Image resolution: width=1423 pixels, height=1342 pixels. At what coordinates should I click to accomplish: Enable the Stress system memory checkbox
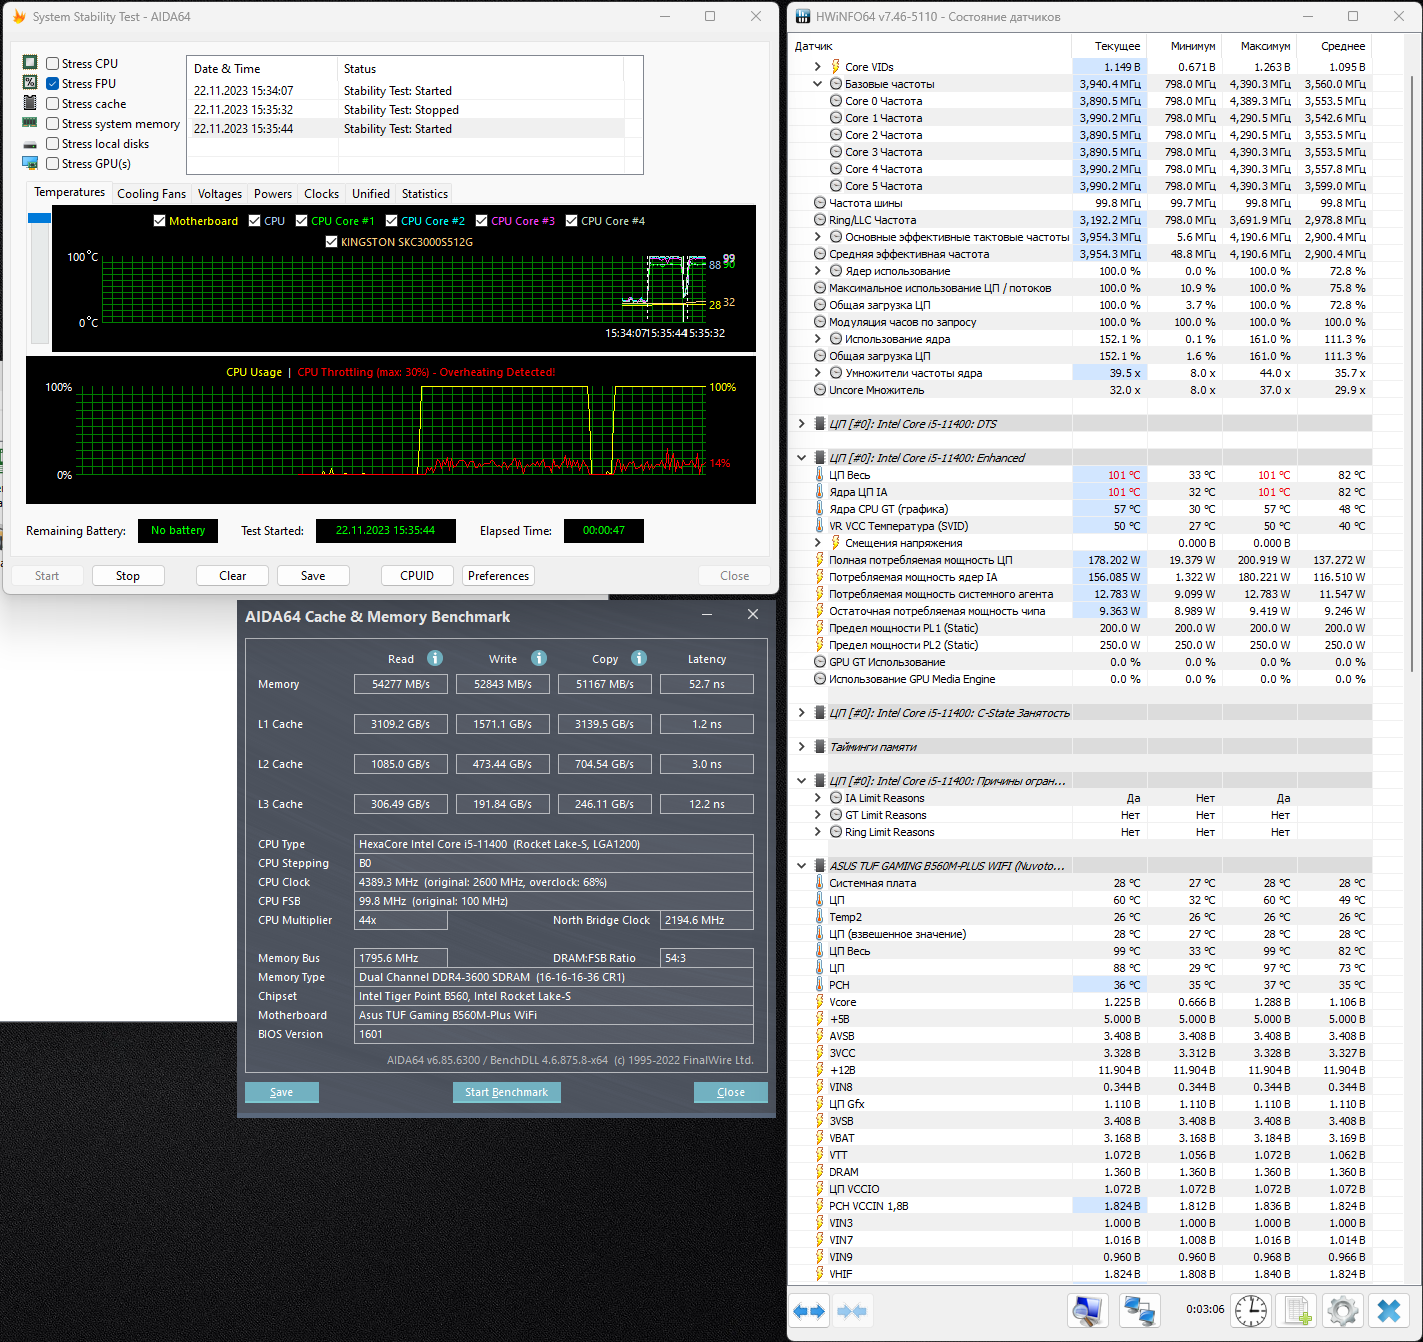pyautogui.click(x=52, y=124)
